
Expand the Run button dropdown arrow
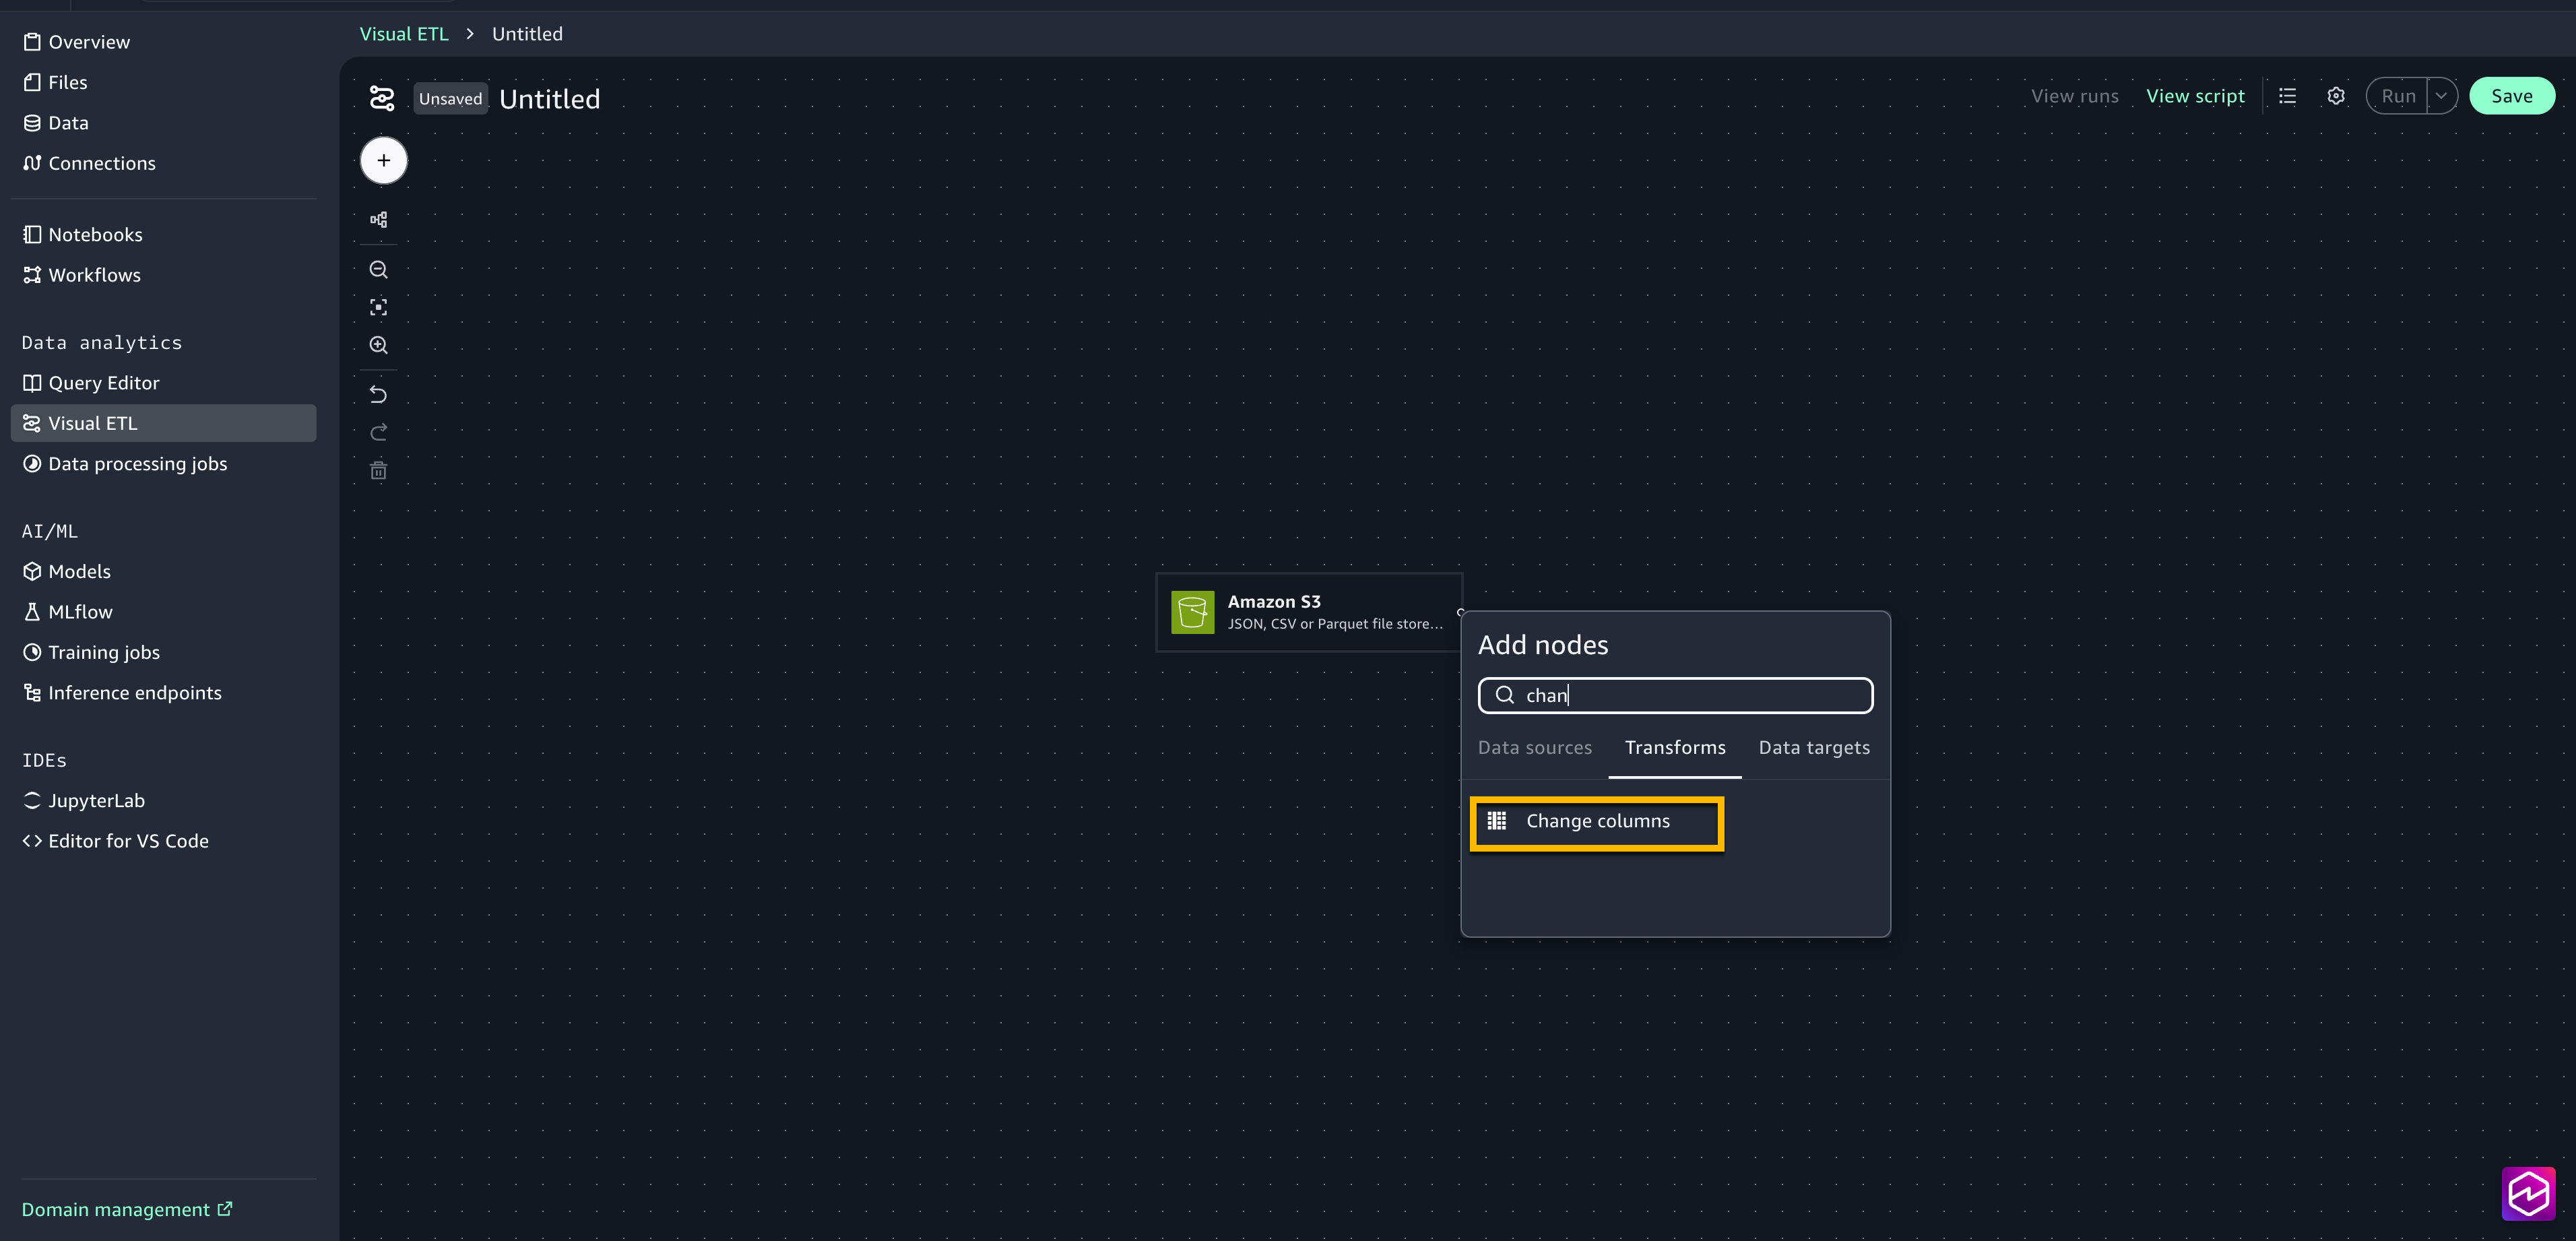(x=2441, y=96)
